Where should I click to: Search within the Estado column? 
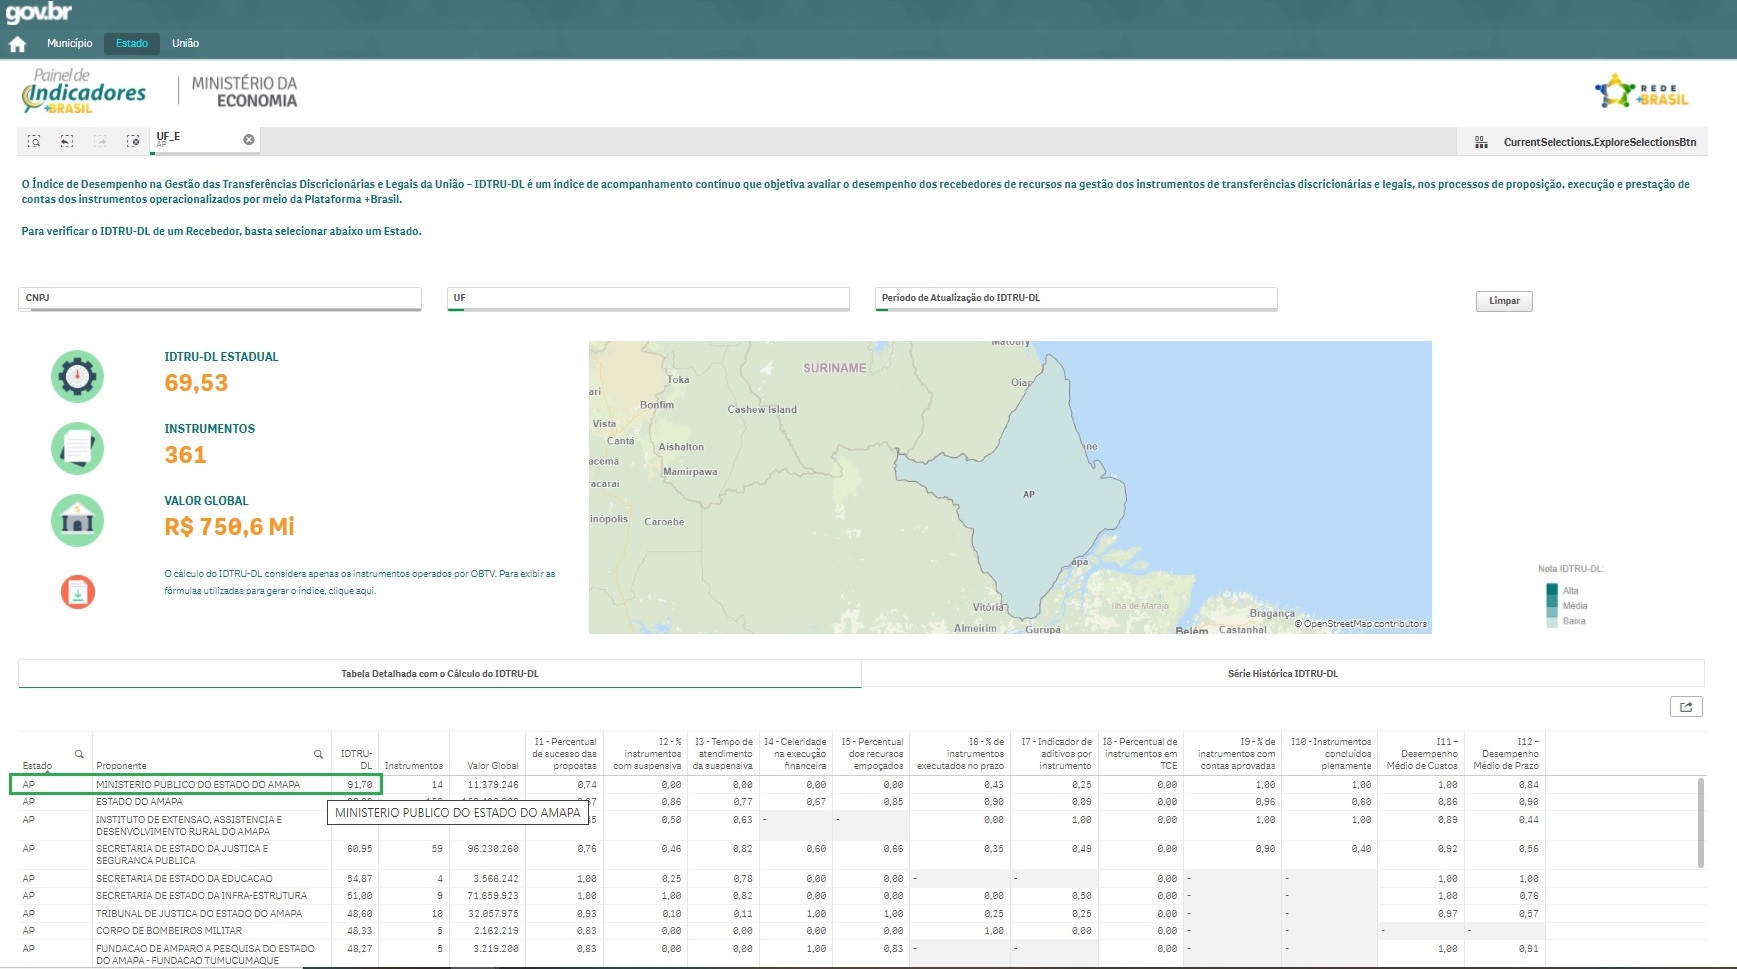(x=79, y=754)
